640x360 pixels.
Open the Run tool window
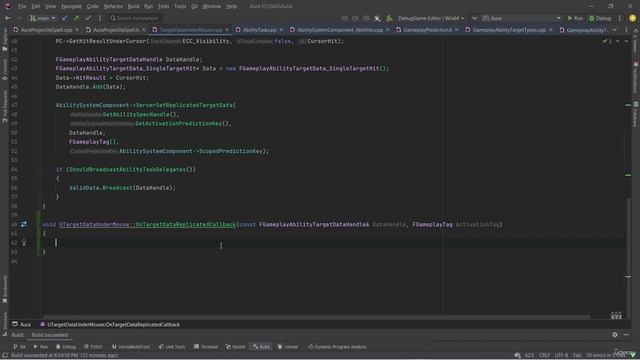(x=40, y=347)
